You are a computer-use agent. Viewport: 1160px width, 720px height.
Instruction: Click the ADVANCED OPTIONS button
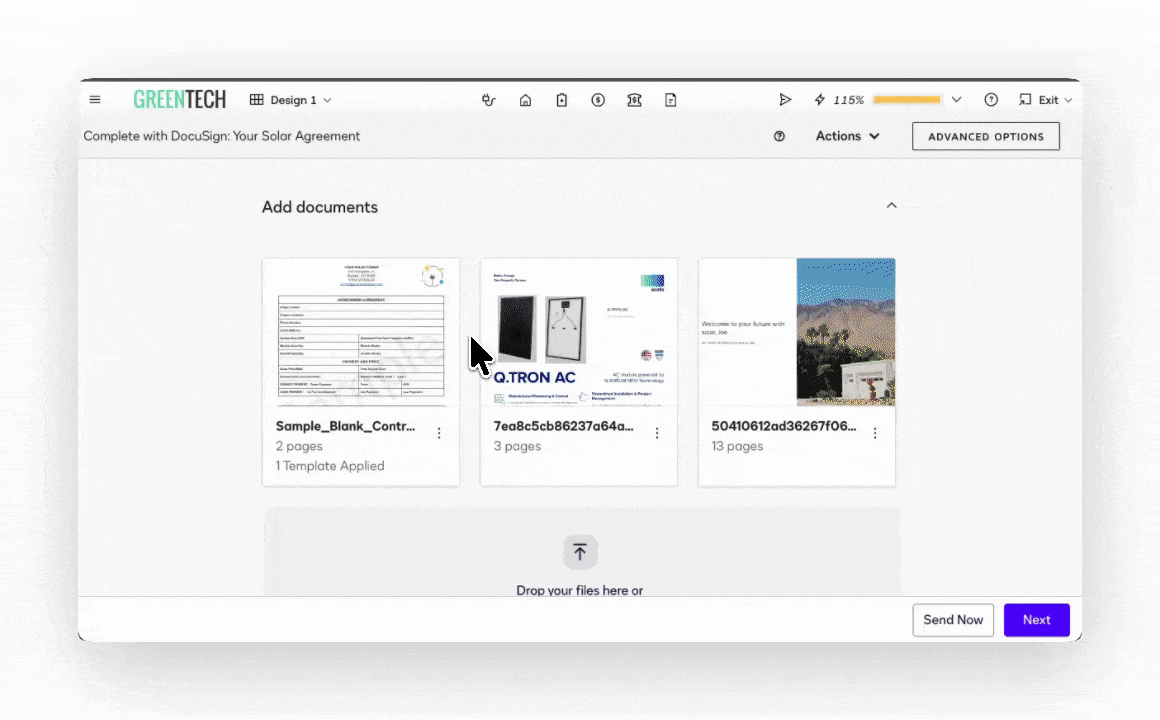pos(985,137)
